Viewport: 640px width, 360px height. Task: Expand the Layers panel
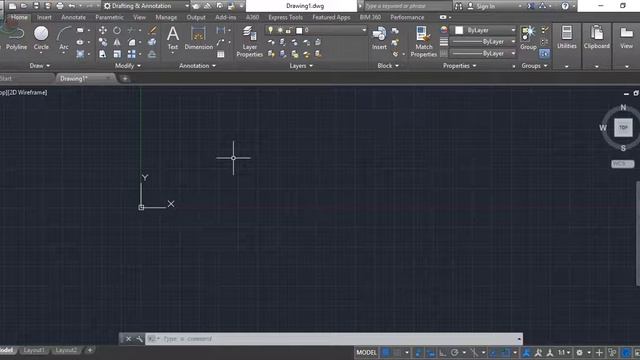[301, 66]
